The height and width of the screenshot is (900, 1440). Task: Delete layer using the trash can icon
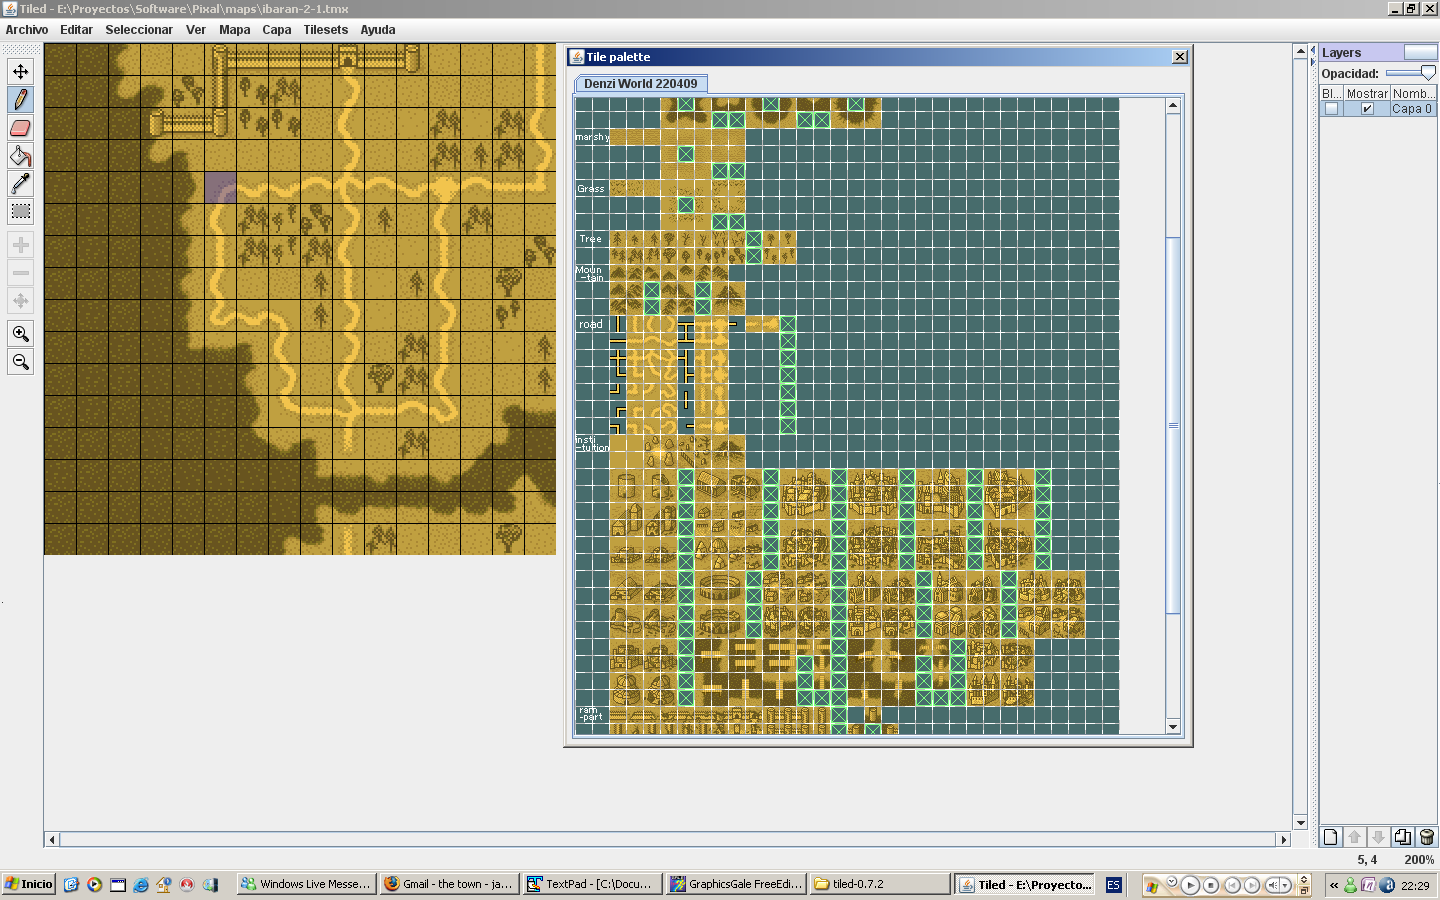point(1427,837)
